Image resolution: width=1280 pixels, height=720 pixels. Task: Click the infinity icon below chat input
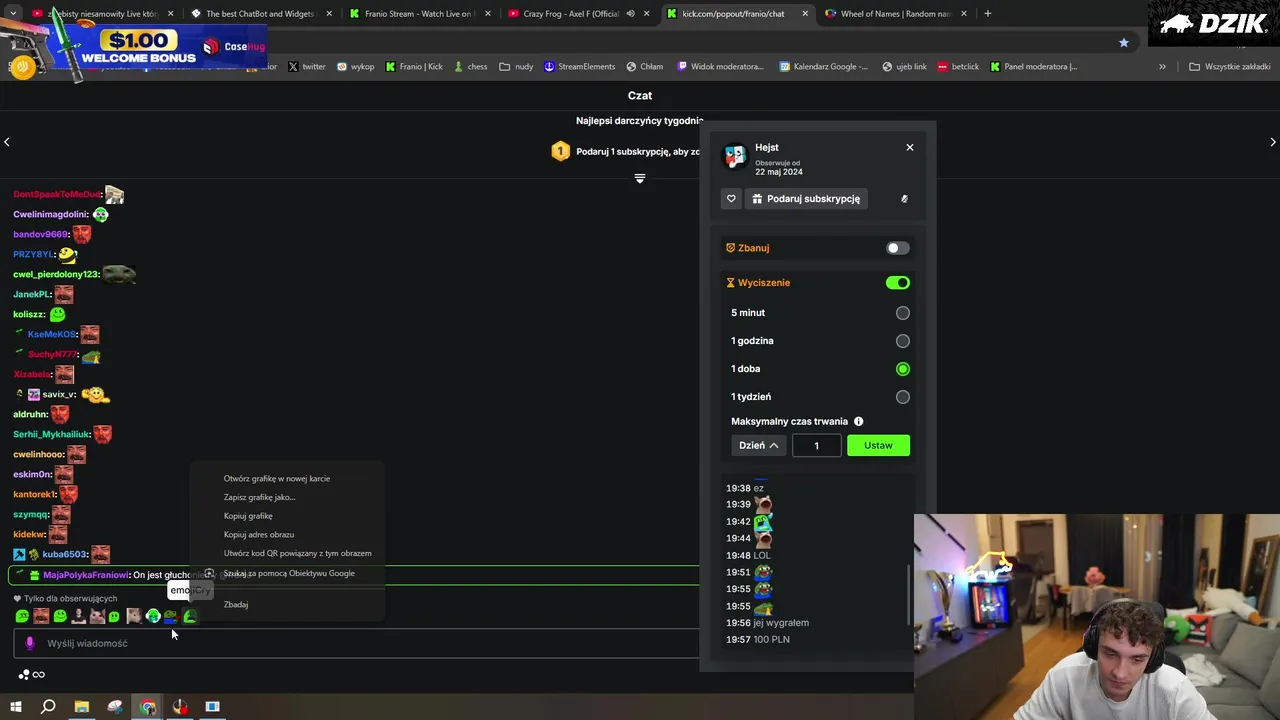(x=38, y=675)
